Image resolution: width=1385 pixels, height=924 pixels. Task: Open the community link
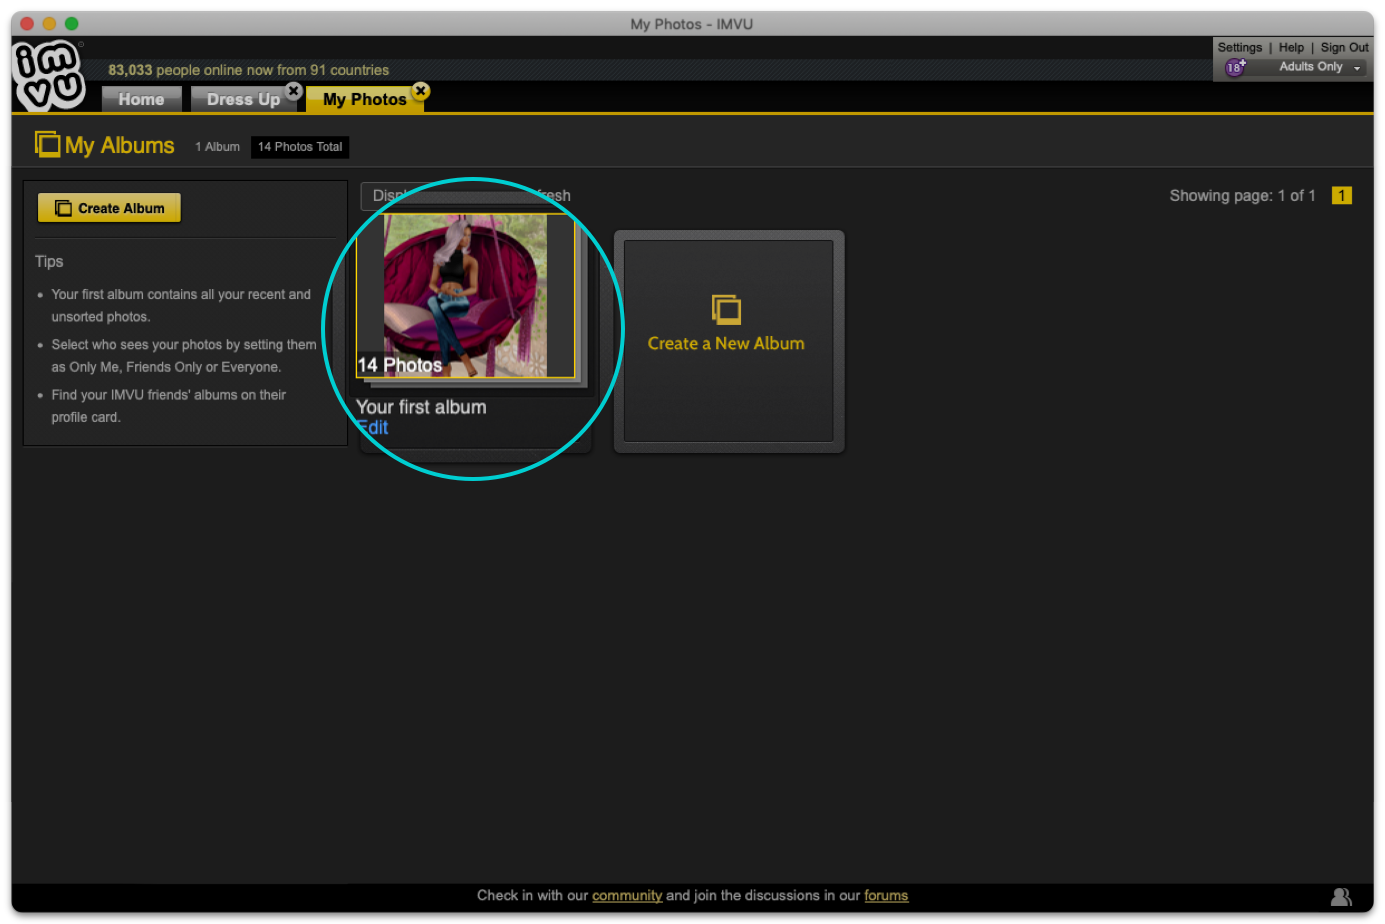tap(627, 896)
